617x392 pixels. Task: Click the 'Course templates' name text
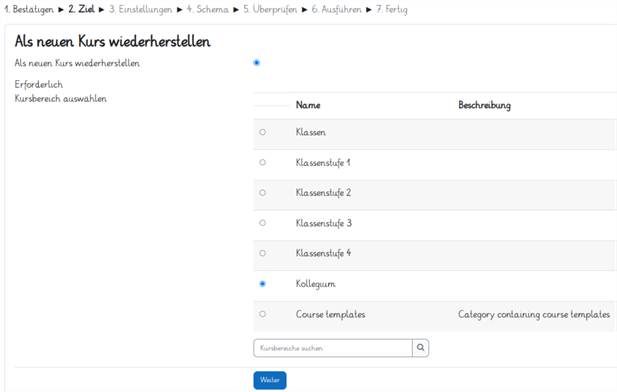tap(331, 314)
